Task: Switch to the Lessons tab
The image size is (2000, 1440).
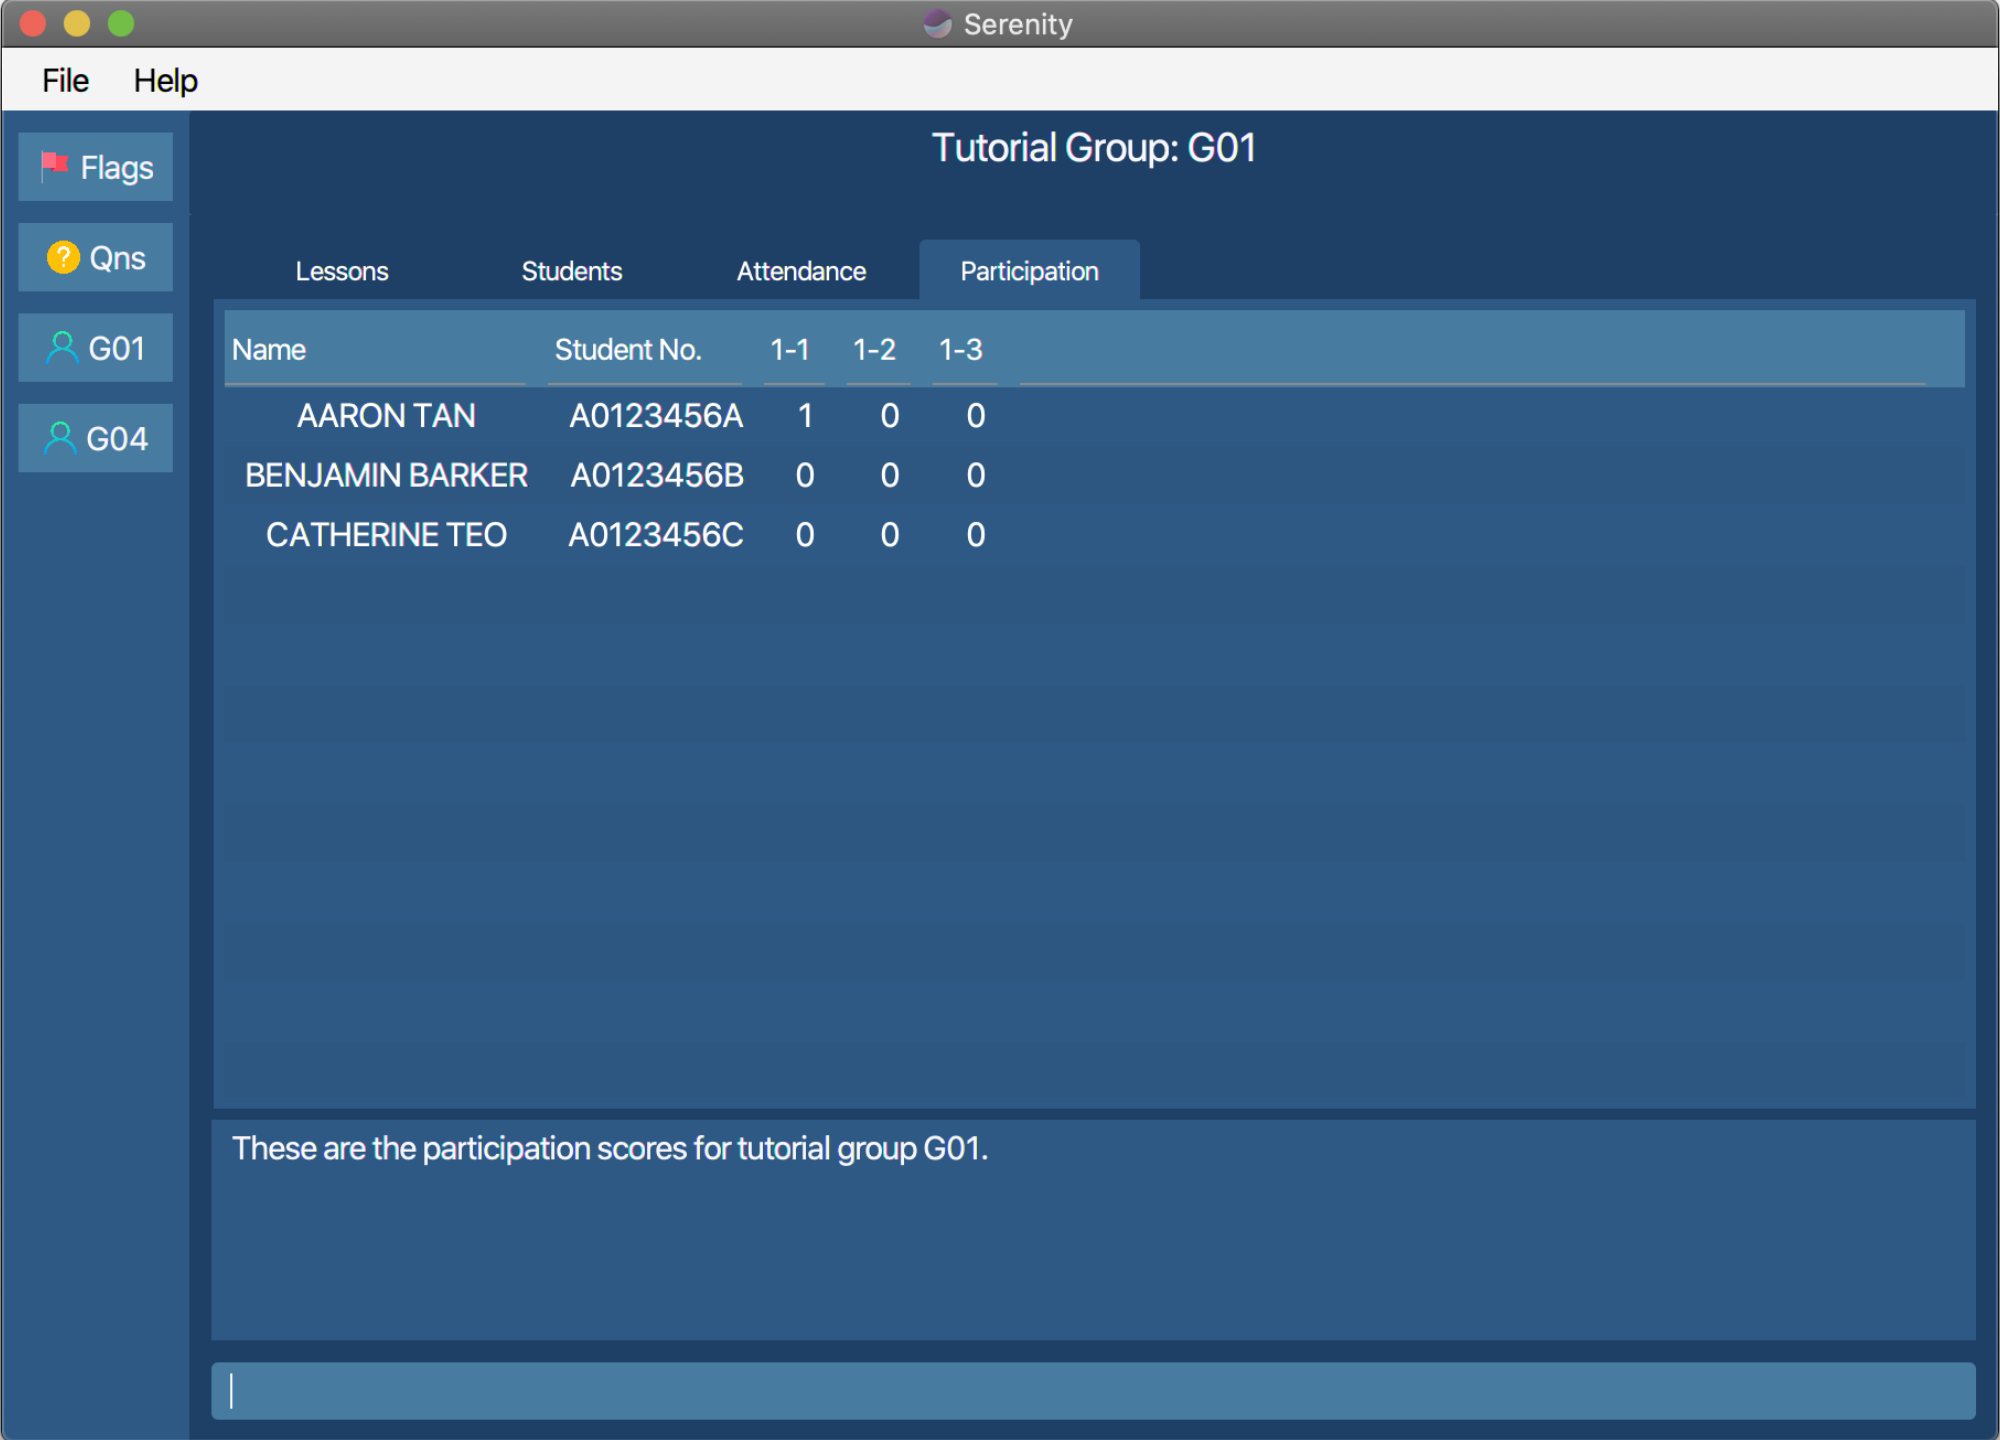Action: coord(342,271)
